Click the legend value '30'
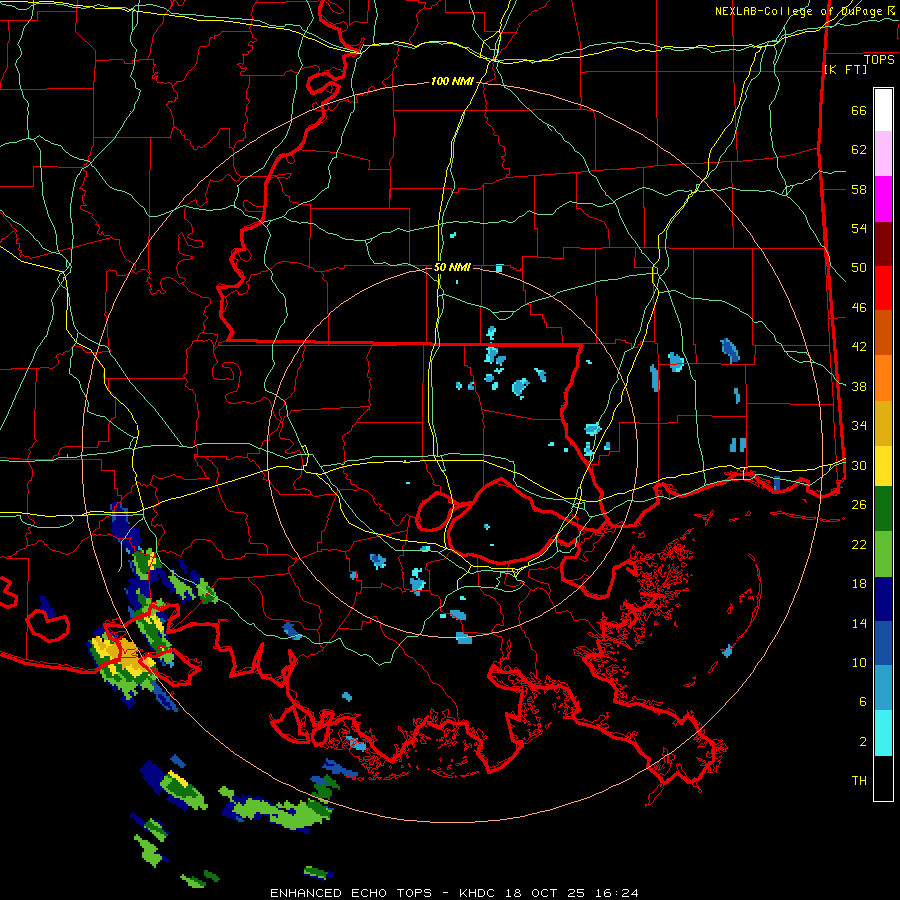 pos(859,465)
